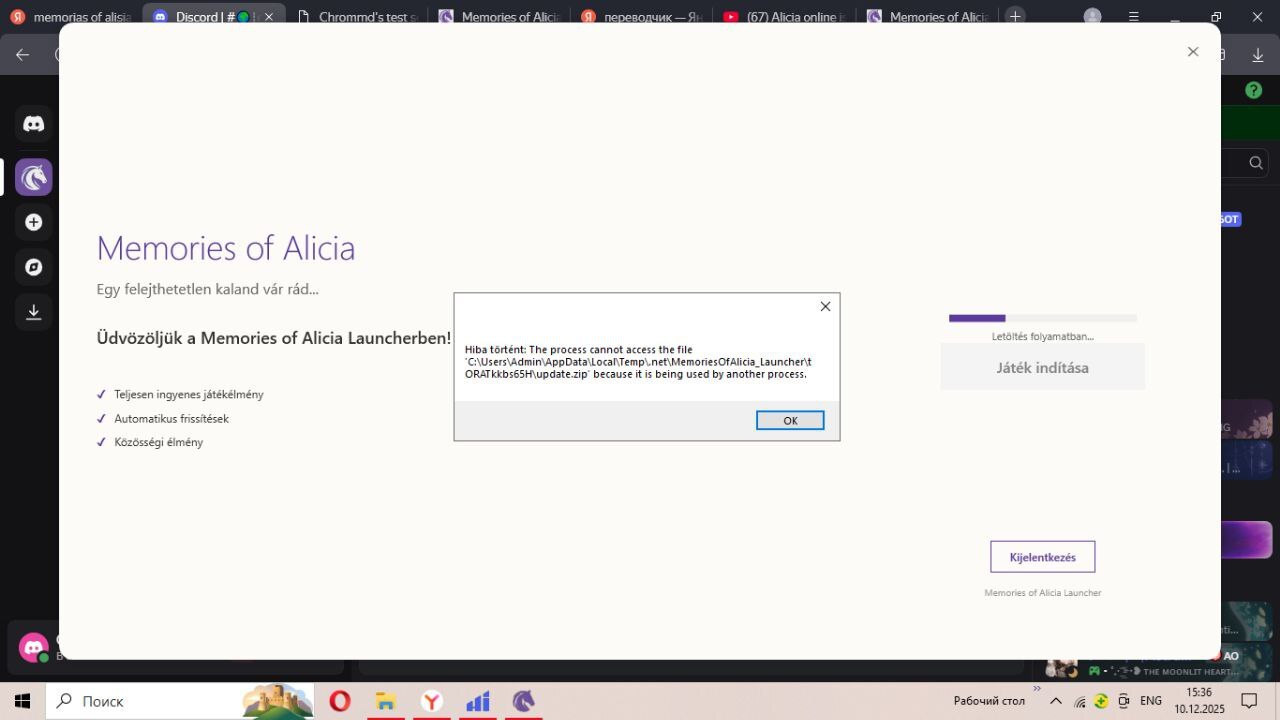
Task: Close the error dialog with the X
Action: (825, 307)
